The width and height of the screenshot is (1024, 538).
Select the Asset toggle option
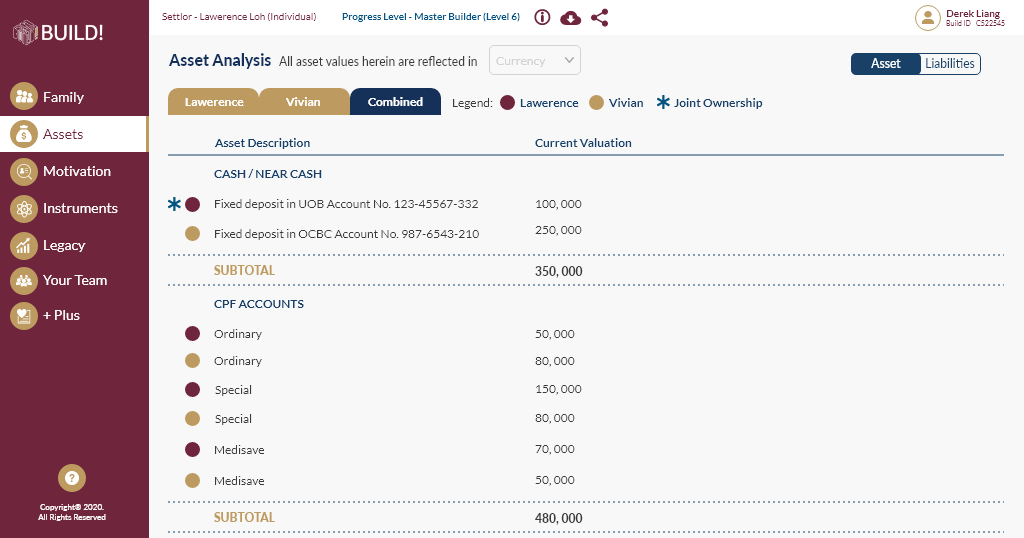tap(886, 64)
